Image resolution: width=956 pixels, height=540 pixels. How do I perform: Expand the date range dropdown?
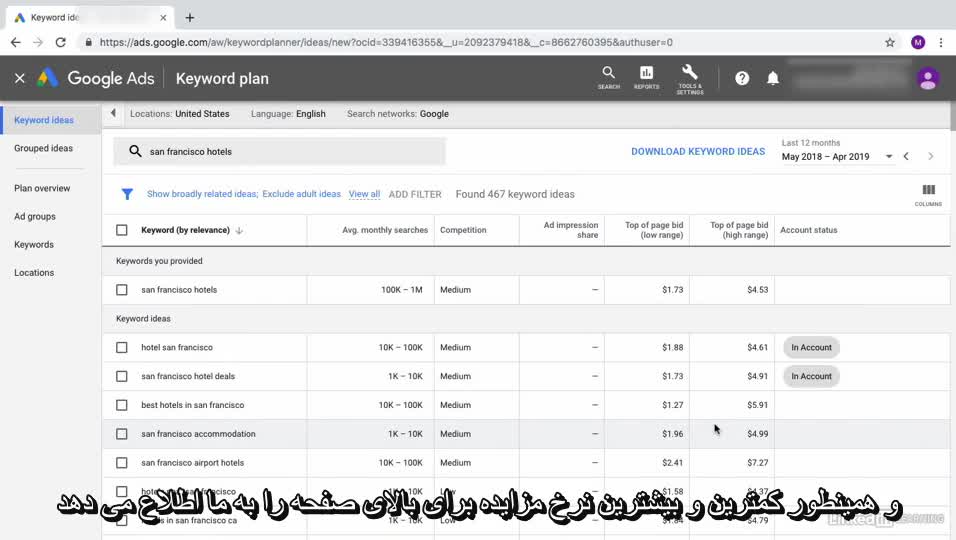(888, 157)
